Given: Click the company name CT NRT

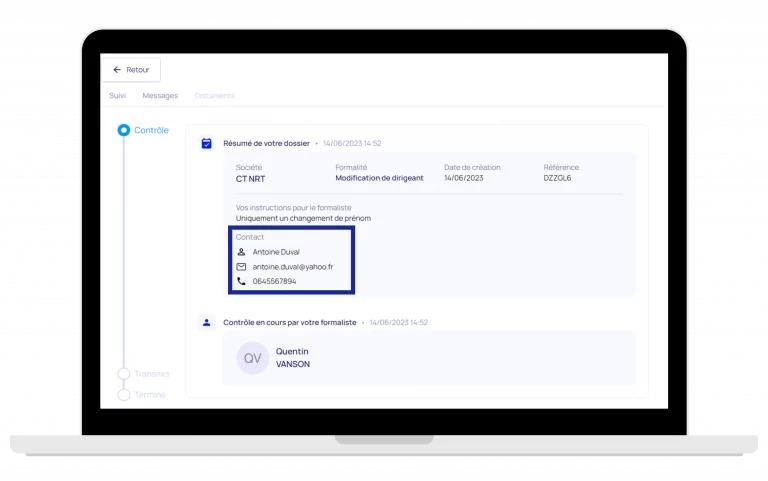Looking at the screenshot, I should (250, 178).
